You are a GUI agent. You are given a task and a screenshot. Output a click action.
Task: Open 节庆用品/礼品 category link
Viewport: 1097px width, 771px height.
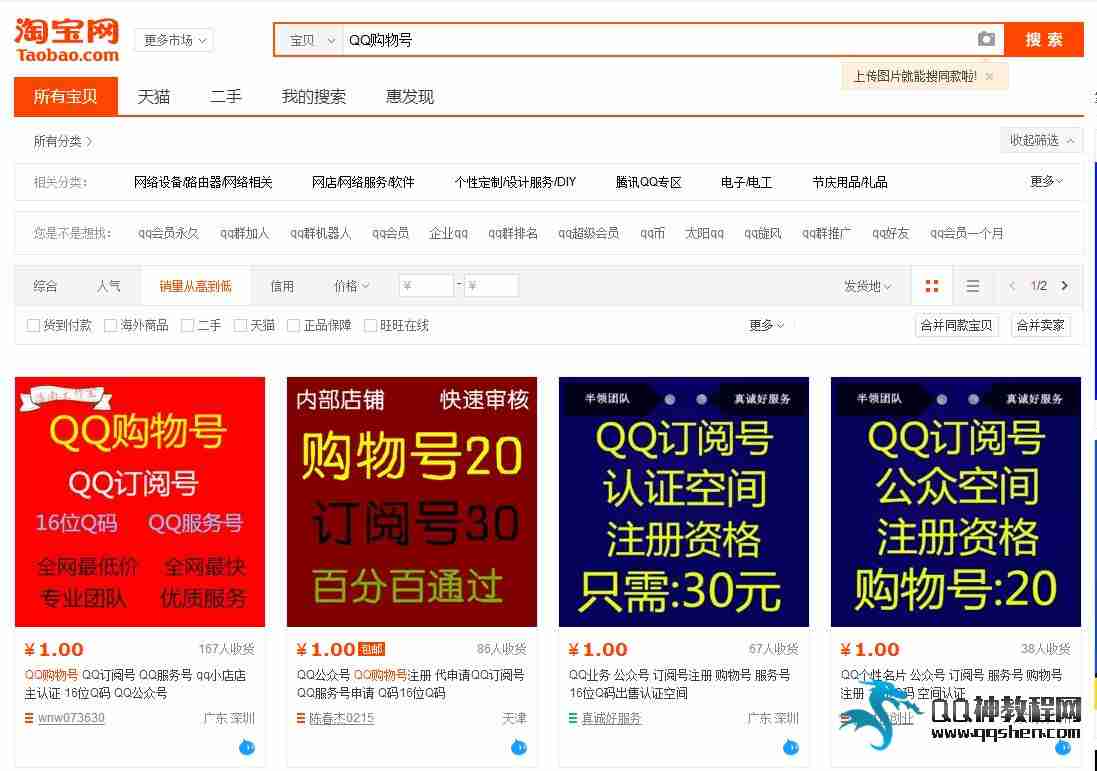[x=850, y=182]
